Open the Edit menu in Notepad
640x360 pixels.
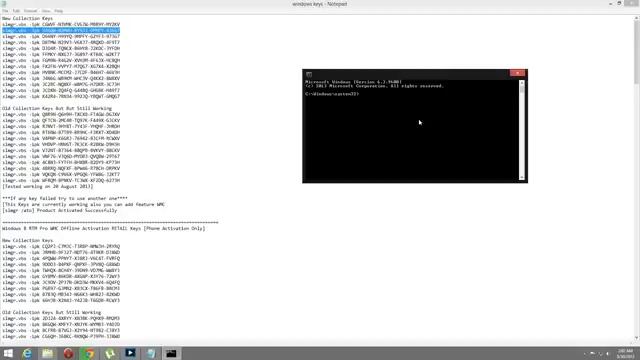coord(16,11)
